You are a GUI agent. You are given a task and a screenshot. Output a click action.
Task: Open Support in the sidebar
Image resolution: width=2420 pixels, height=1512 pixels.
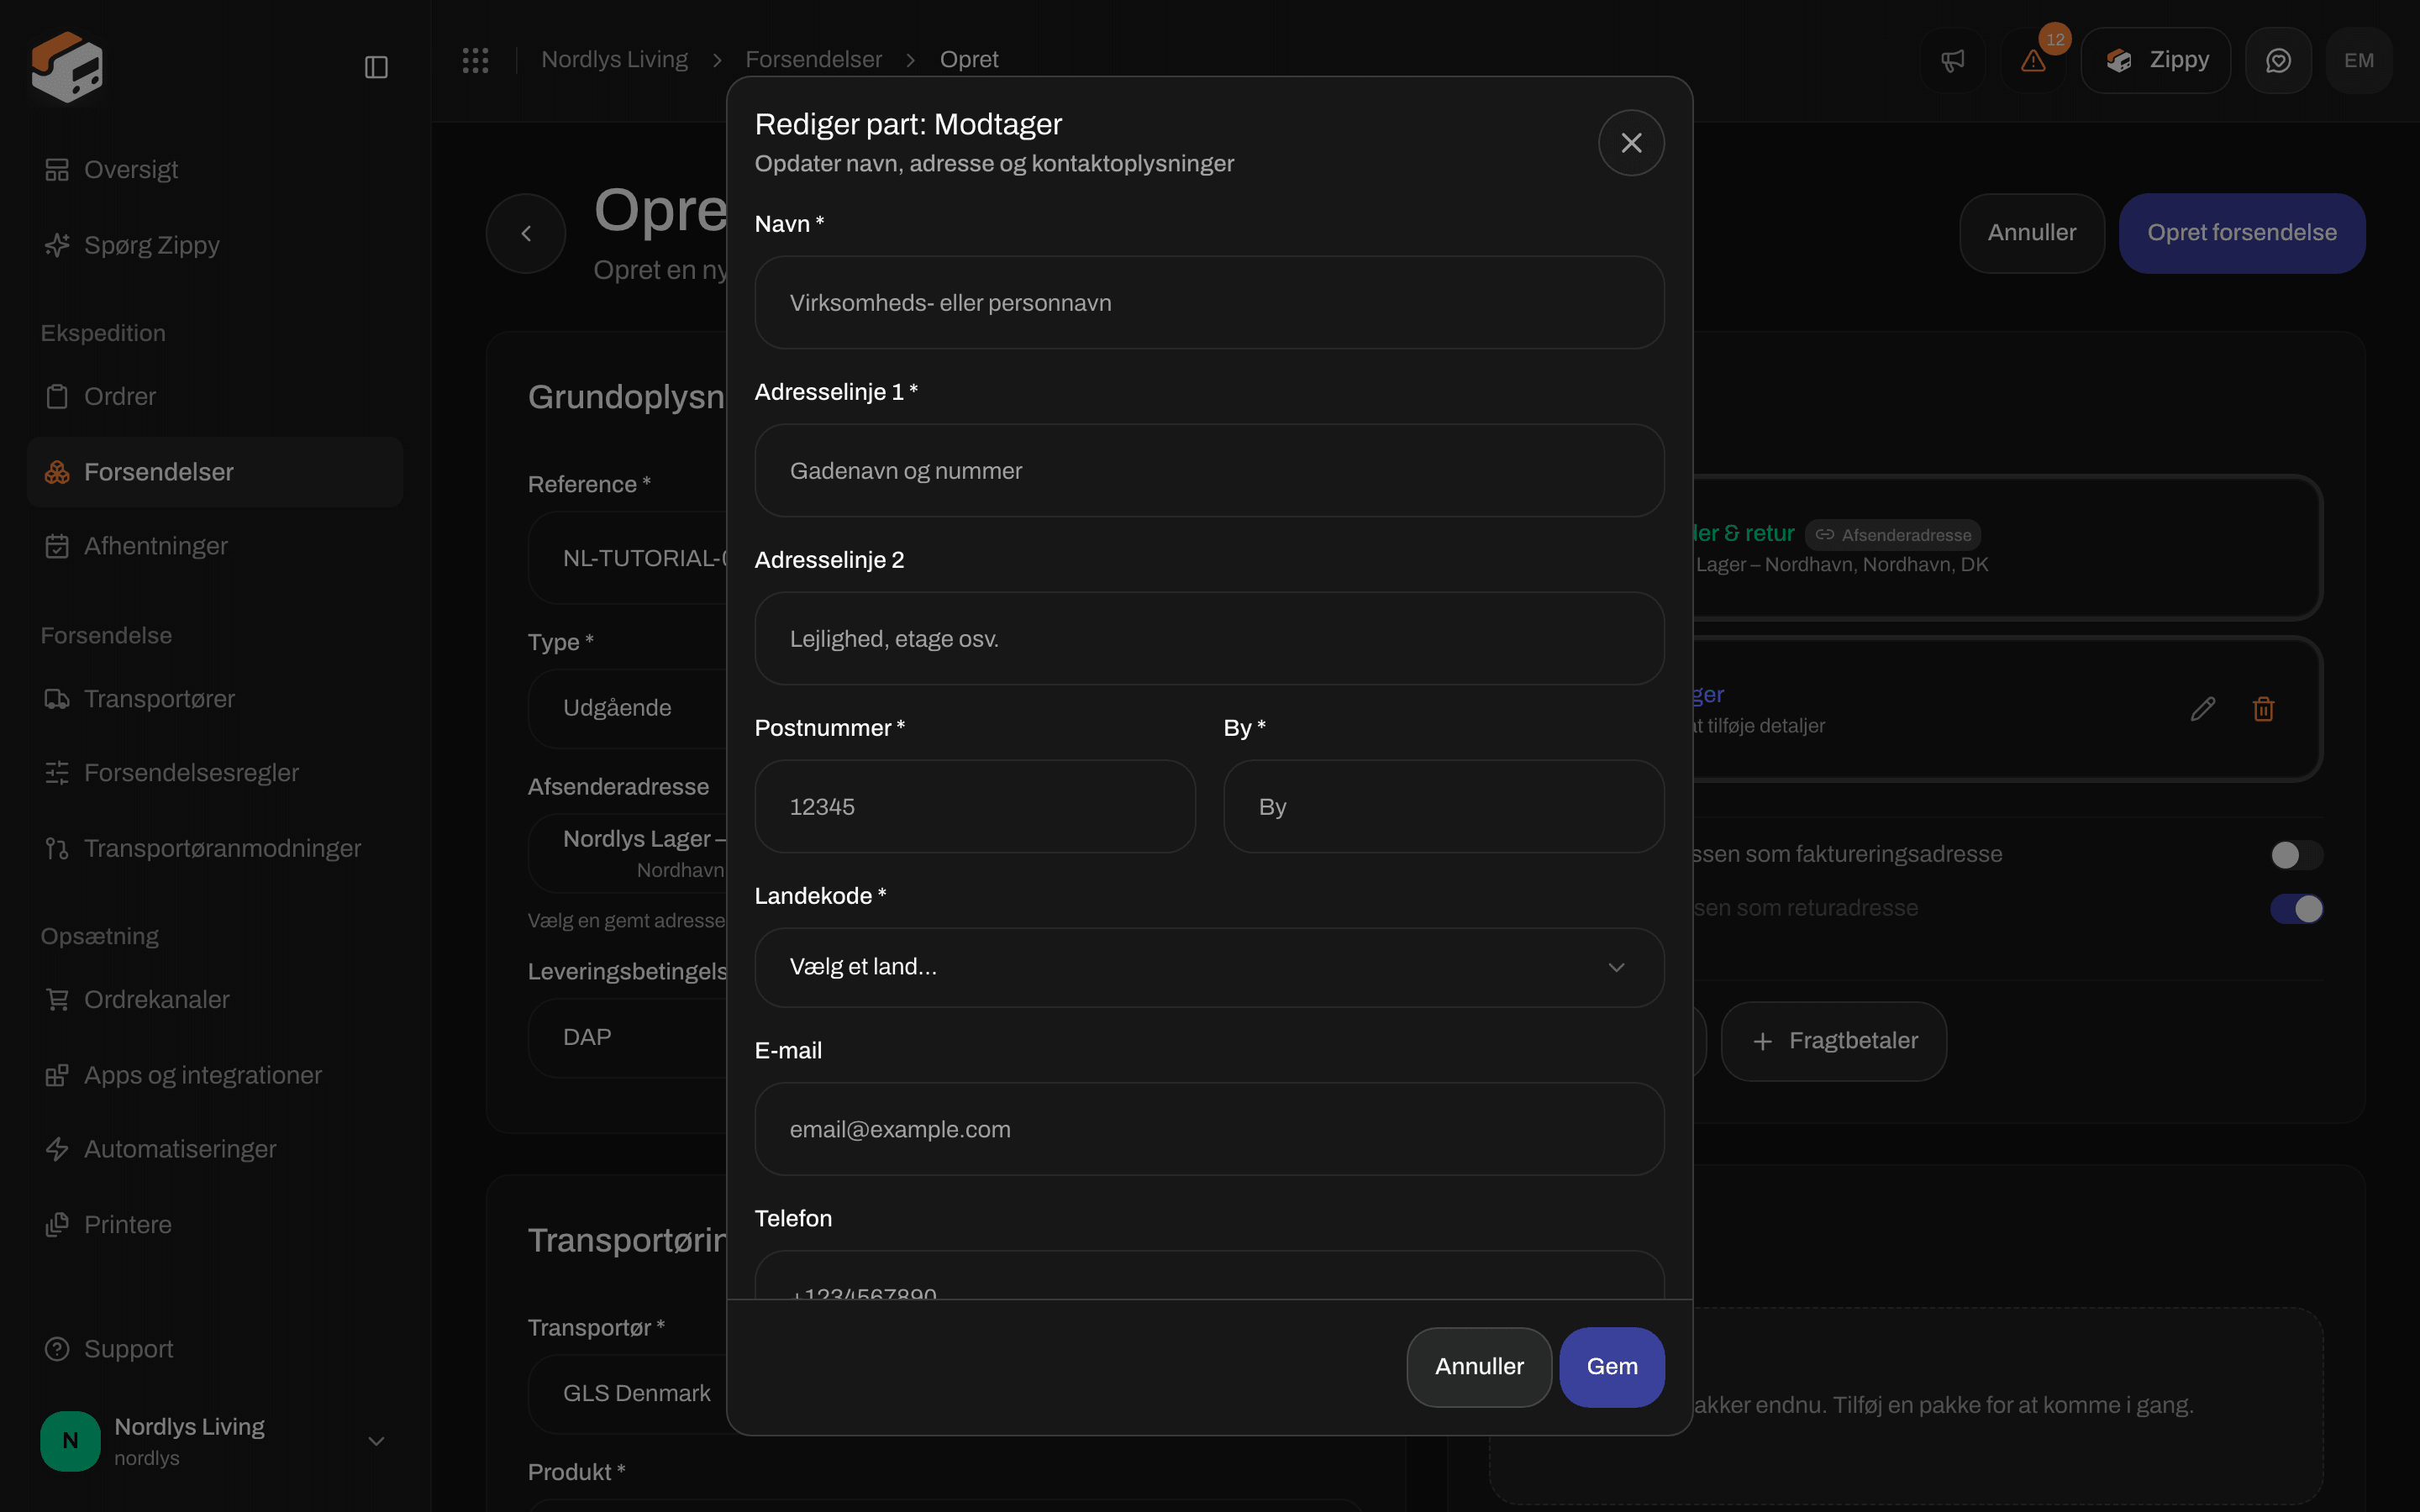[215, 1349]
